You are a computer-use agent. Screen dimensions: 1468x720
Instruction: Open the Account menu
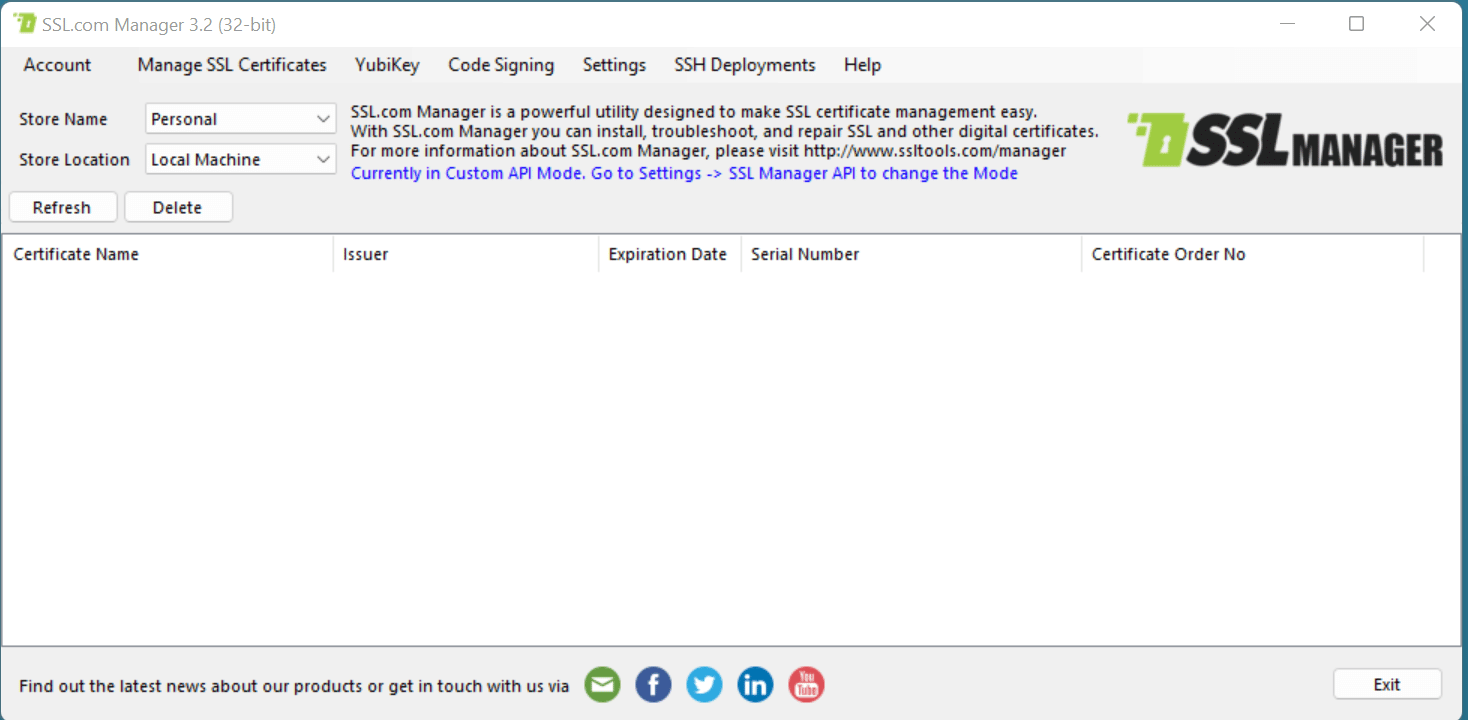pyautogui.click(x=57, y=64)
